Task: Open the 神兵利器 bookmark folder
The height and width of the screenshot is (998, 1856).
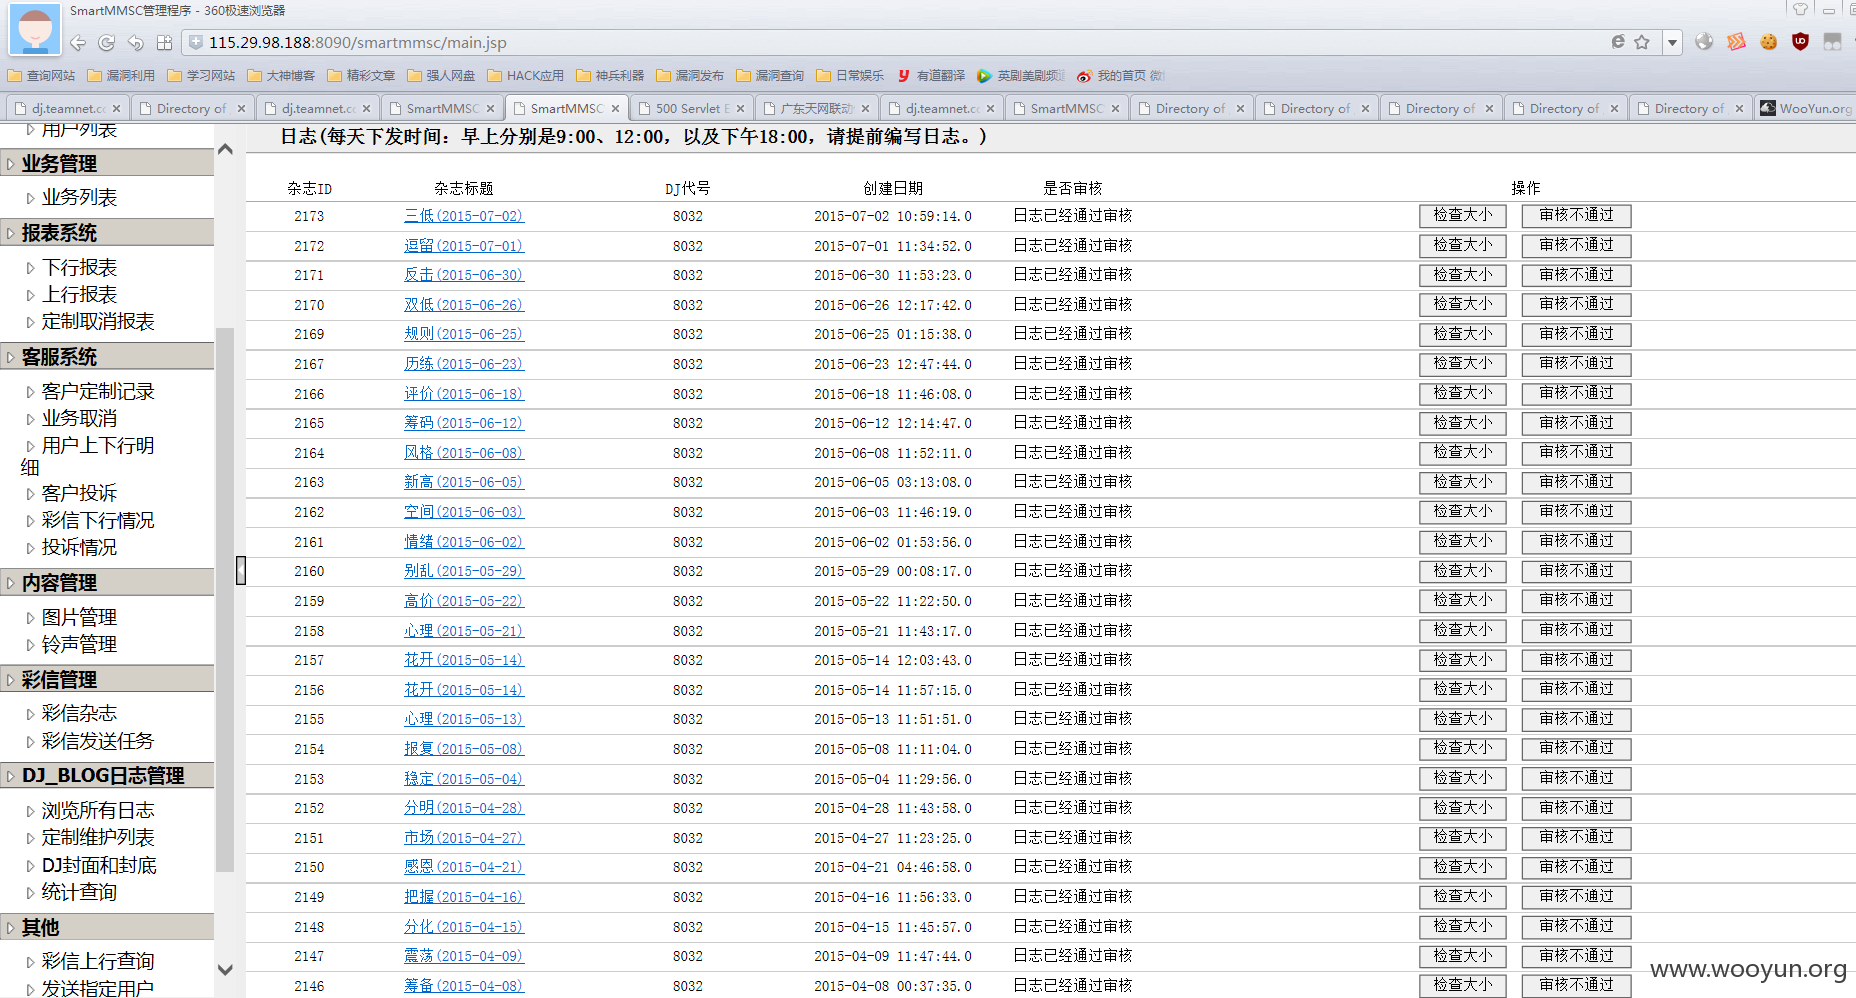Action: tap(610, 76)
